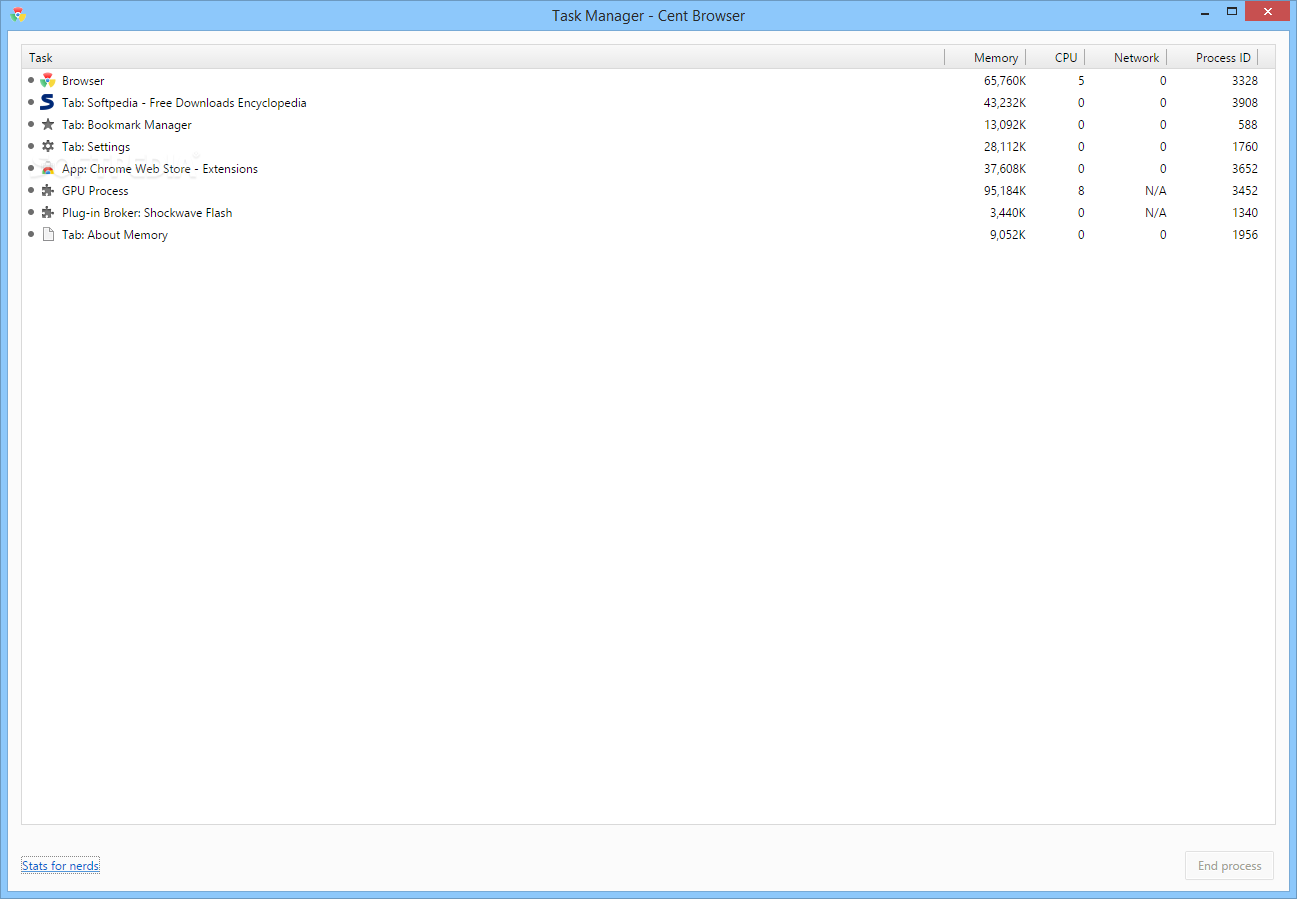
Task: Click the Cent Browser icon in the Browser row
Action: pos(47,81)
